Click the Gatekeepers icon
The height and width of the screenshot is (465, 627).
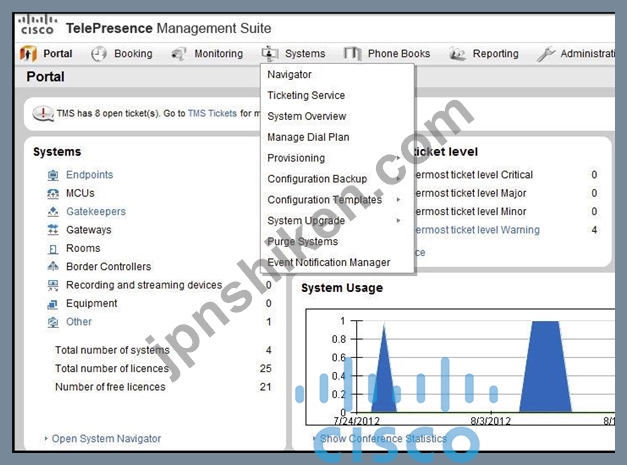click(x=53, y=212)
